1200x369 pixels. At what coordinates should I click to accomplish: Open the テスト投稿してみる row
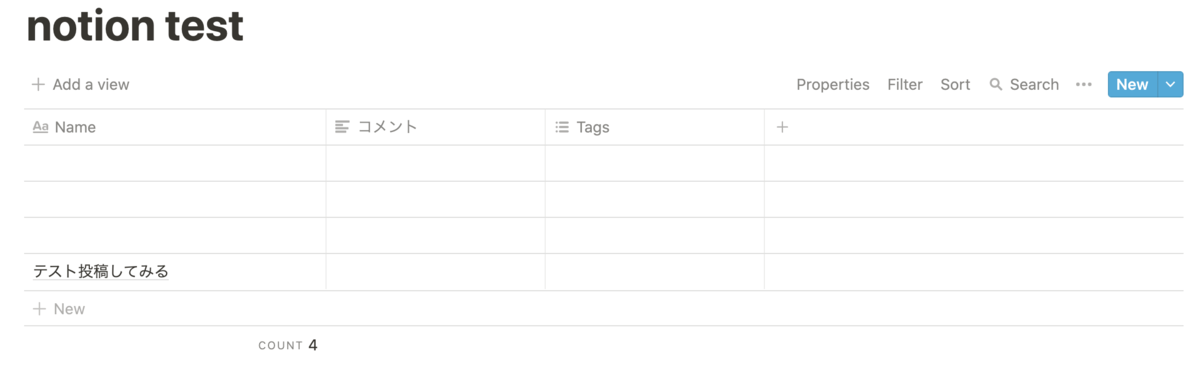point(101,271)
